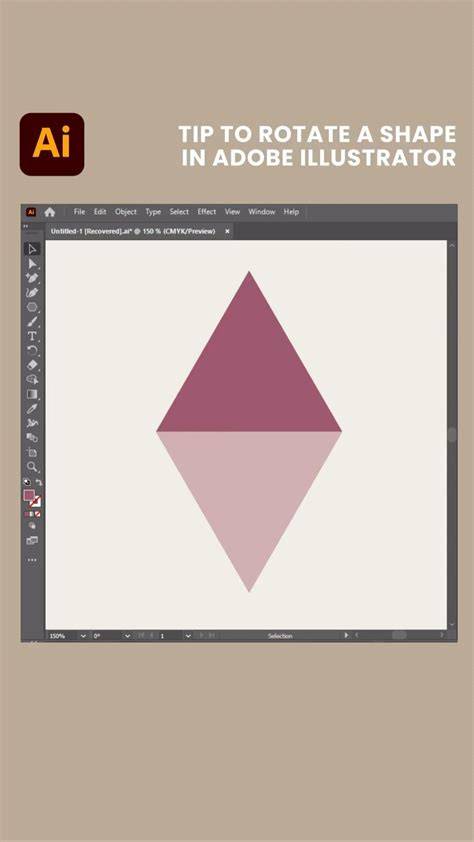
Task: Click the Home icon
Action: coord(50,212)
